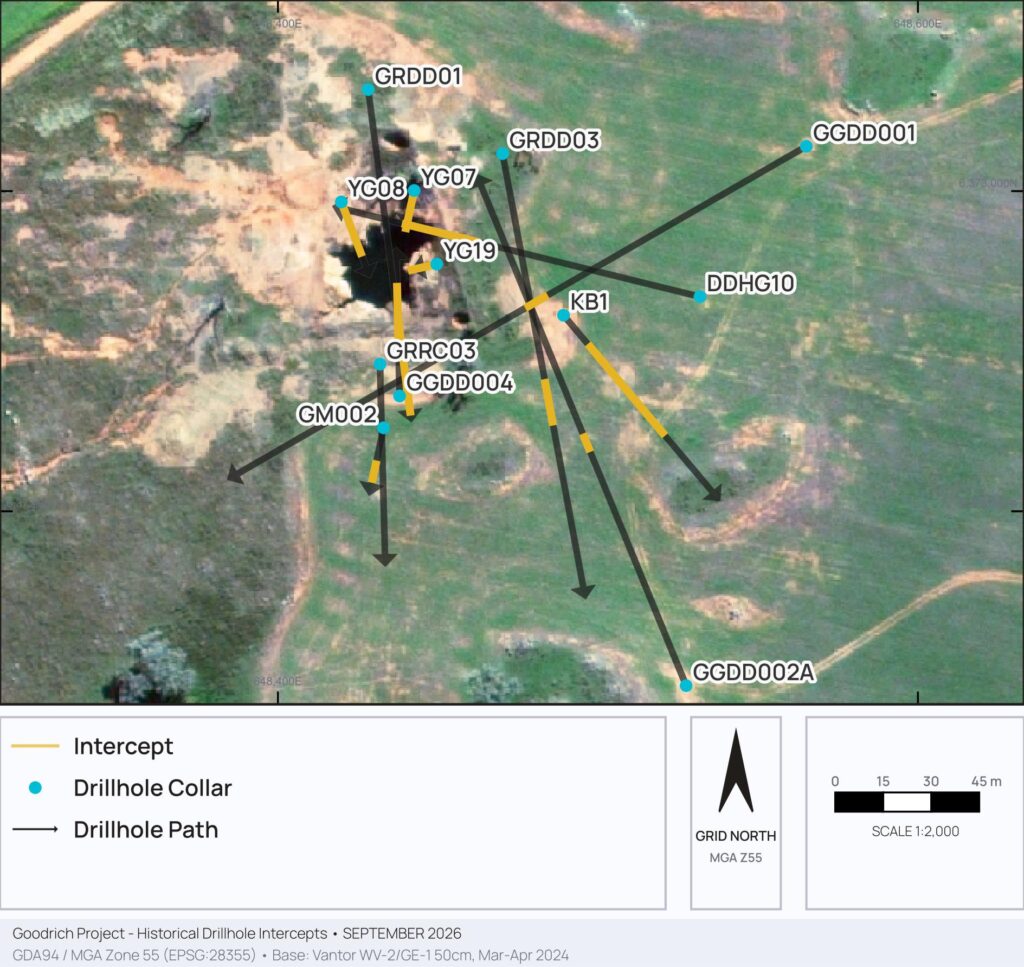Click the GRDD01 label text
Viewport: 1024px width, 967px height.
(418, 76)
